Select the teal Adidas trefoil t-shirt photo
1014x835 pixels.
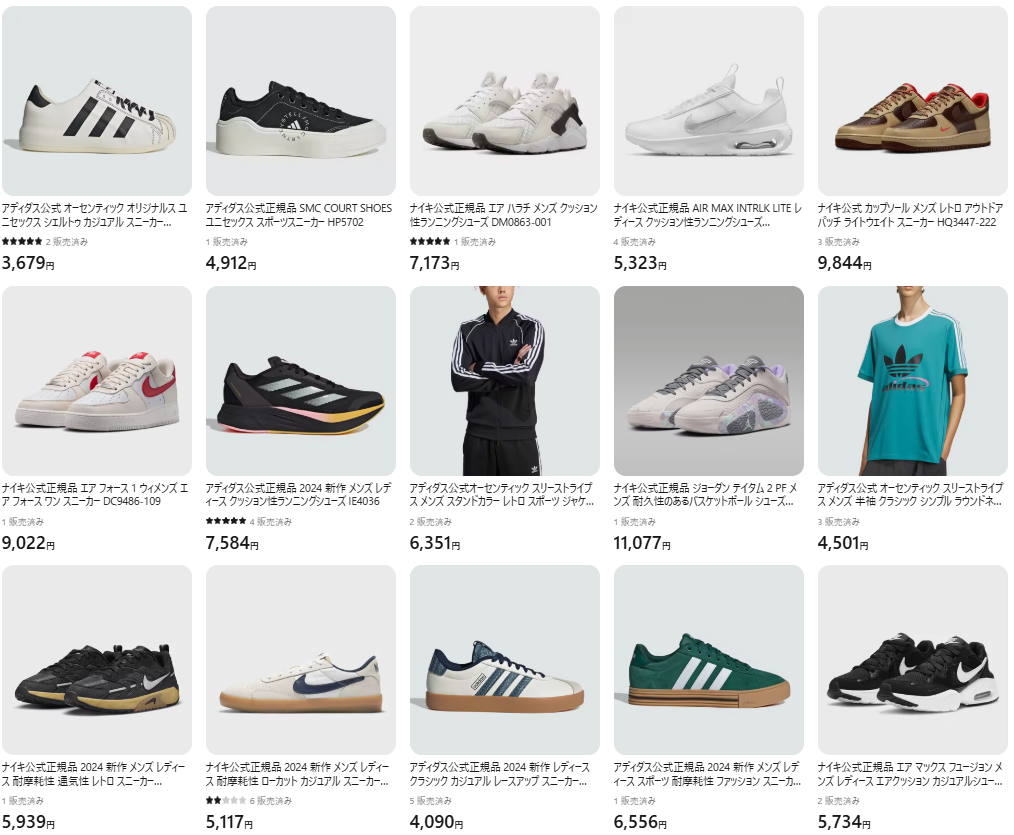[x=912, y=381]
